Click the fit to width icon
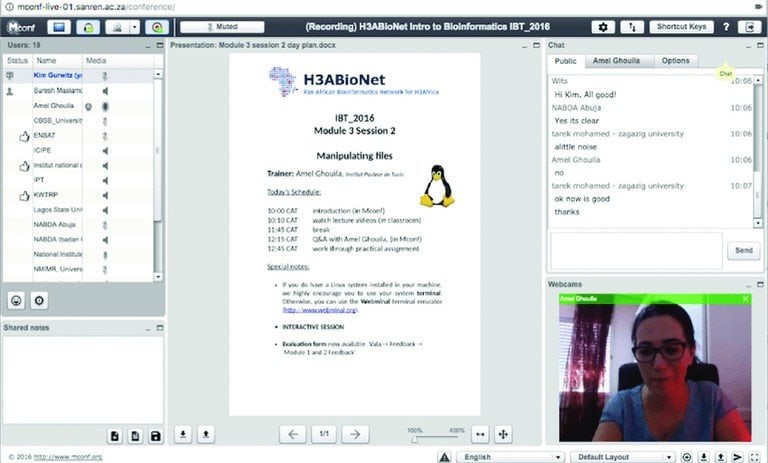768x463 pixels. 480,434
